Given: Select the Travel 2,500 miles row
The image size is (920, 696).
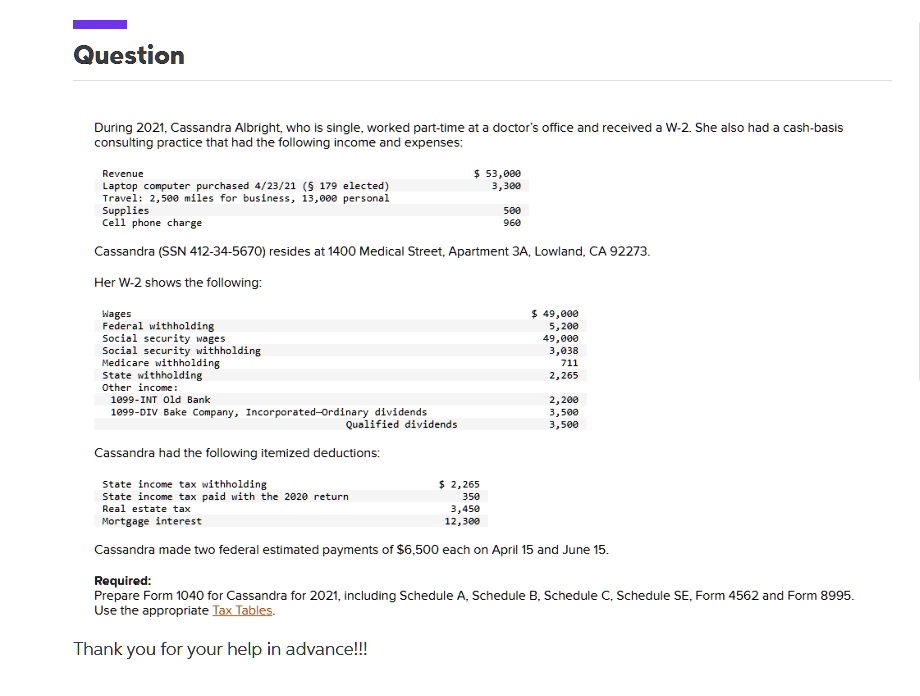Looking at the screenshot, I should [312, 198].
